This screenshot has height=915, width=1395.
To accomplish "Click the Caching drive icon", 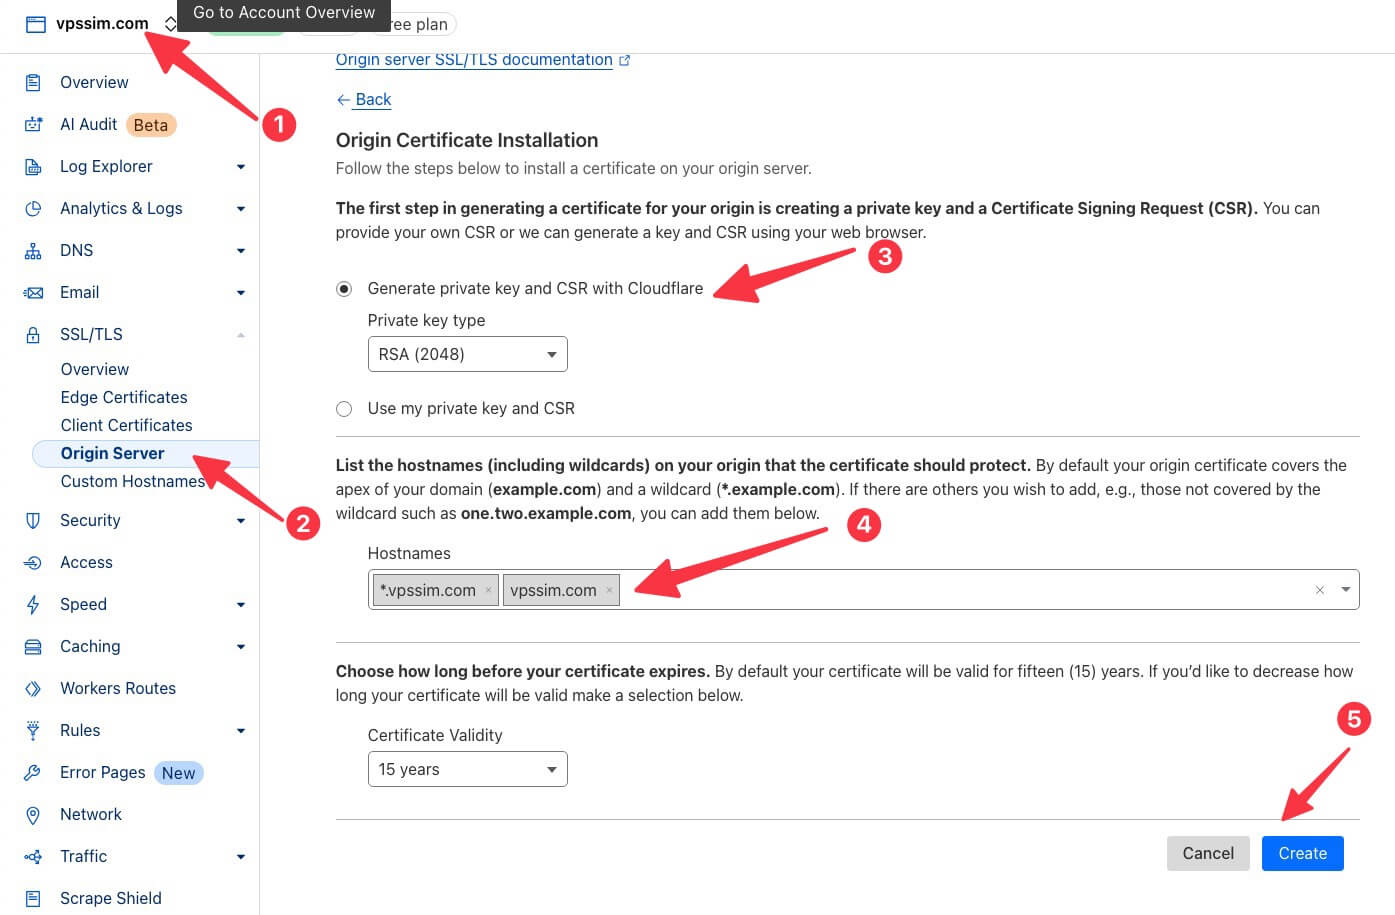I will pyautogui.click(x=33, y=646).
